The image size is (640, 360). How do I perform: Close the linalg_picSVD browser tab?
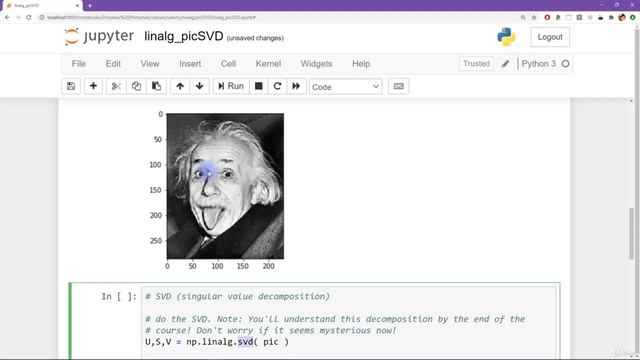click(77, 6)
